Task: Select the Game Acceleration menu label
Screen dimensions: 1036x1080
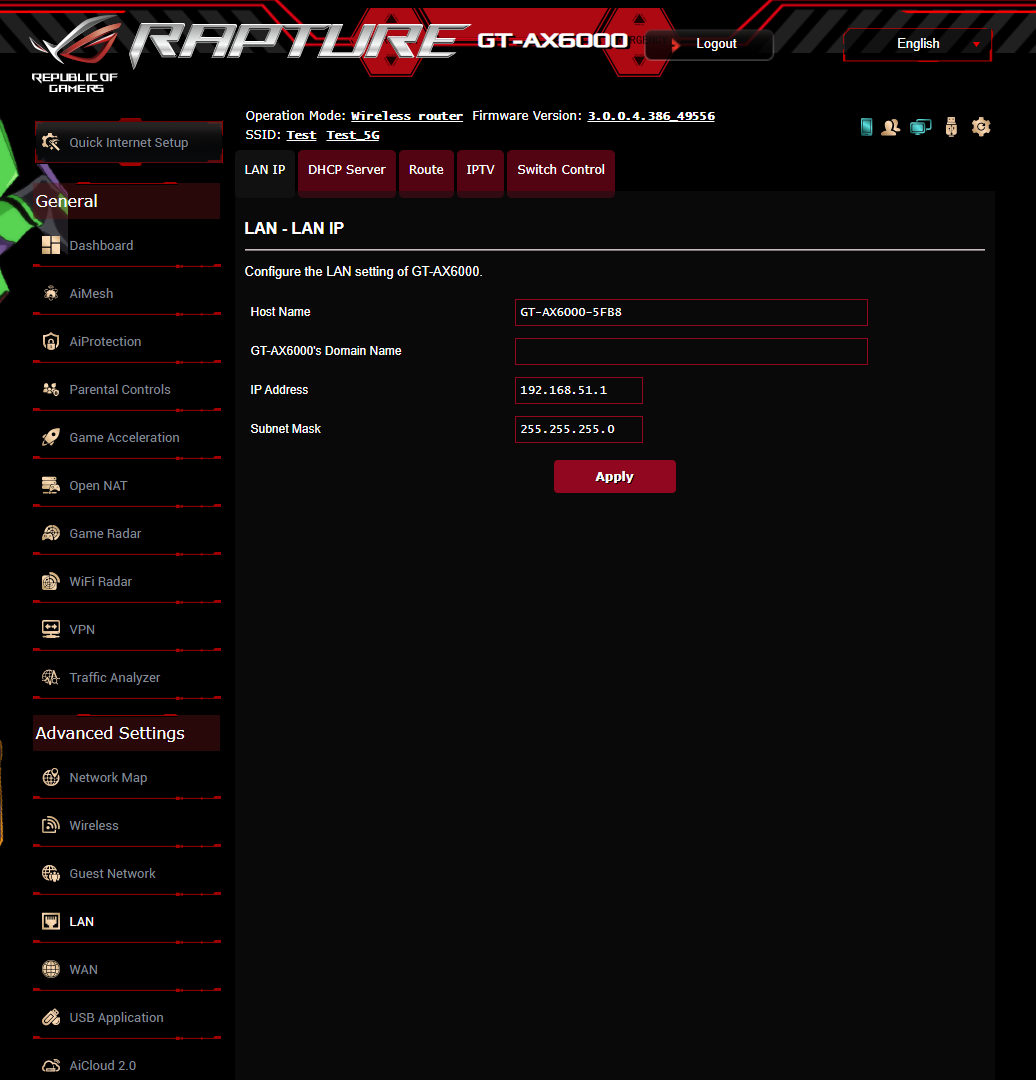Action: tap(125, 438)
